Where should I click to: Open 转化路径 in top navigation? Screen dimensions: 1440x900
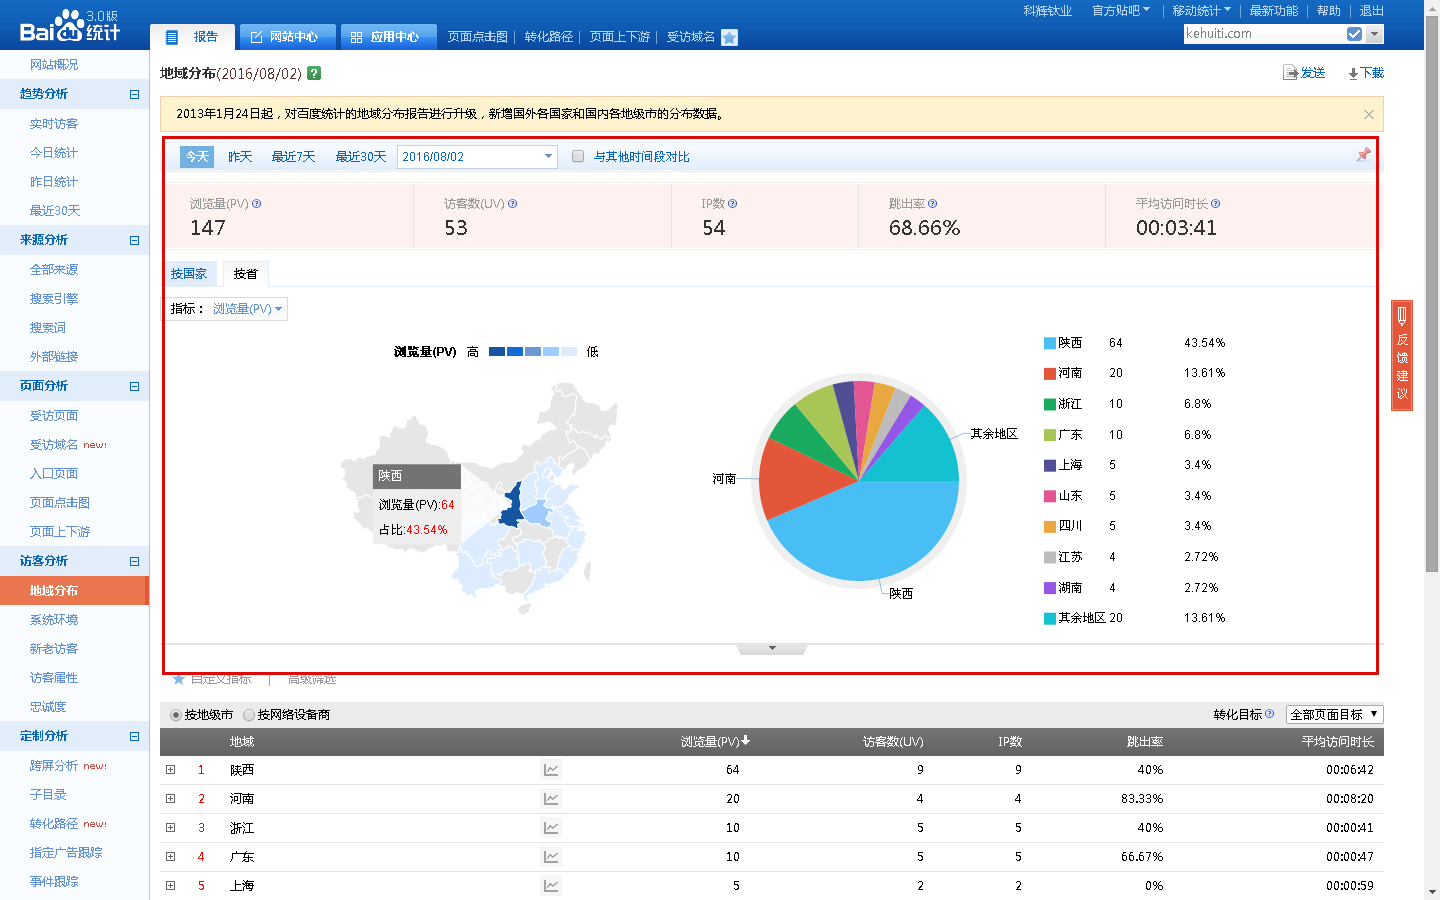coord(549,37)
